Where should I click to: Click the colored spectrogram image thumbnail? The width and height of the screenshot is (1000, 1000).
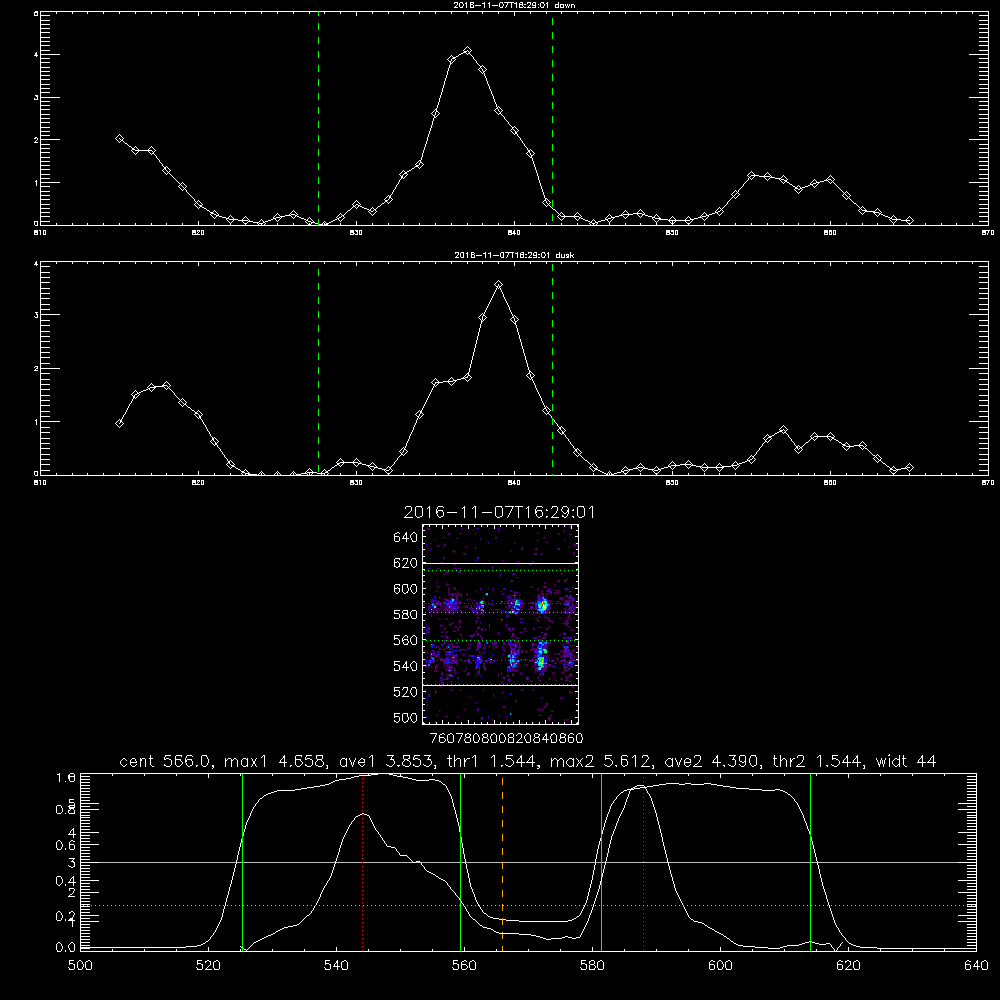[x=500, y=624]
